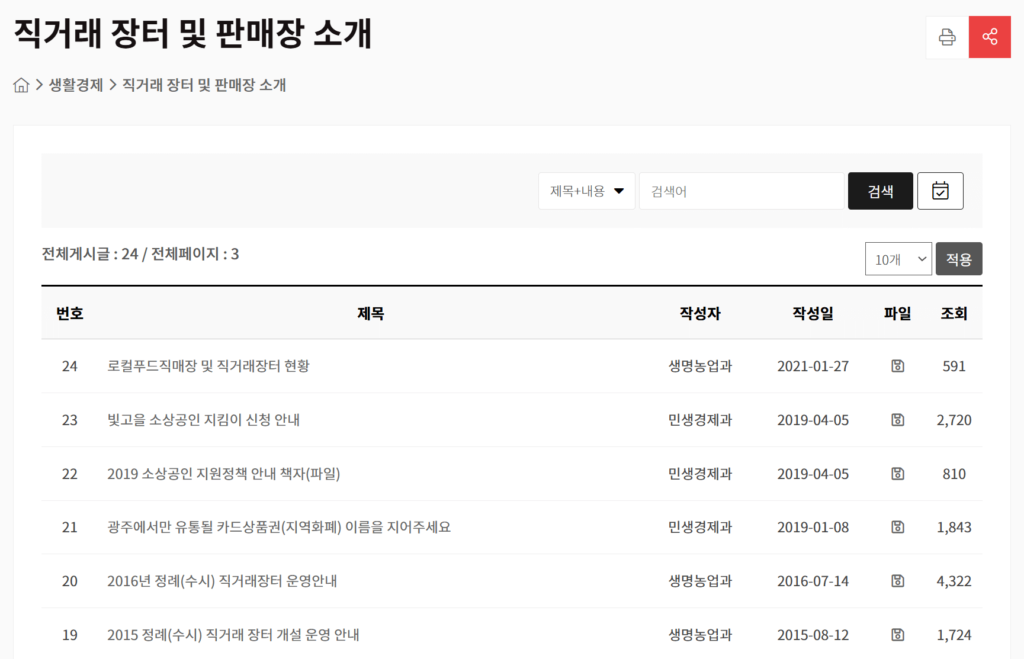The width and height of the screenshot is (1024, 659).
Task: Click the page heading 직거래 장터 및 판매장 소개
Action: click(193, 33)
